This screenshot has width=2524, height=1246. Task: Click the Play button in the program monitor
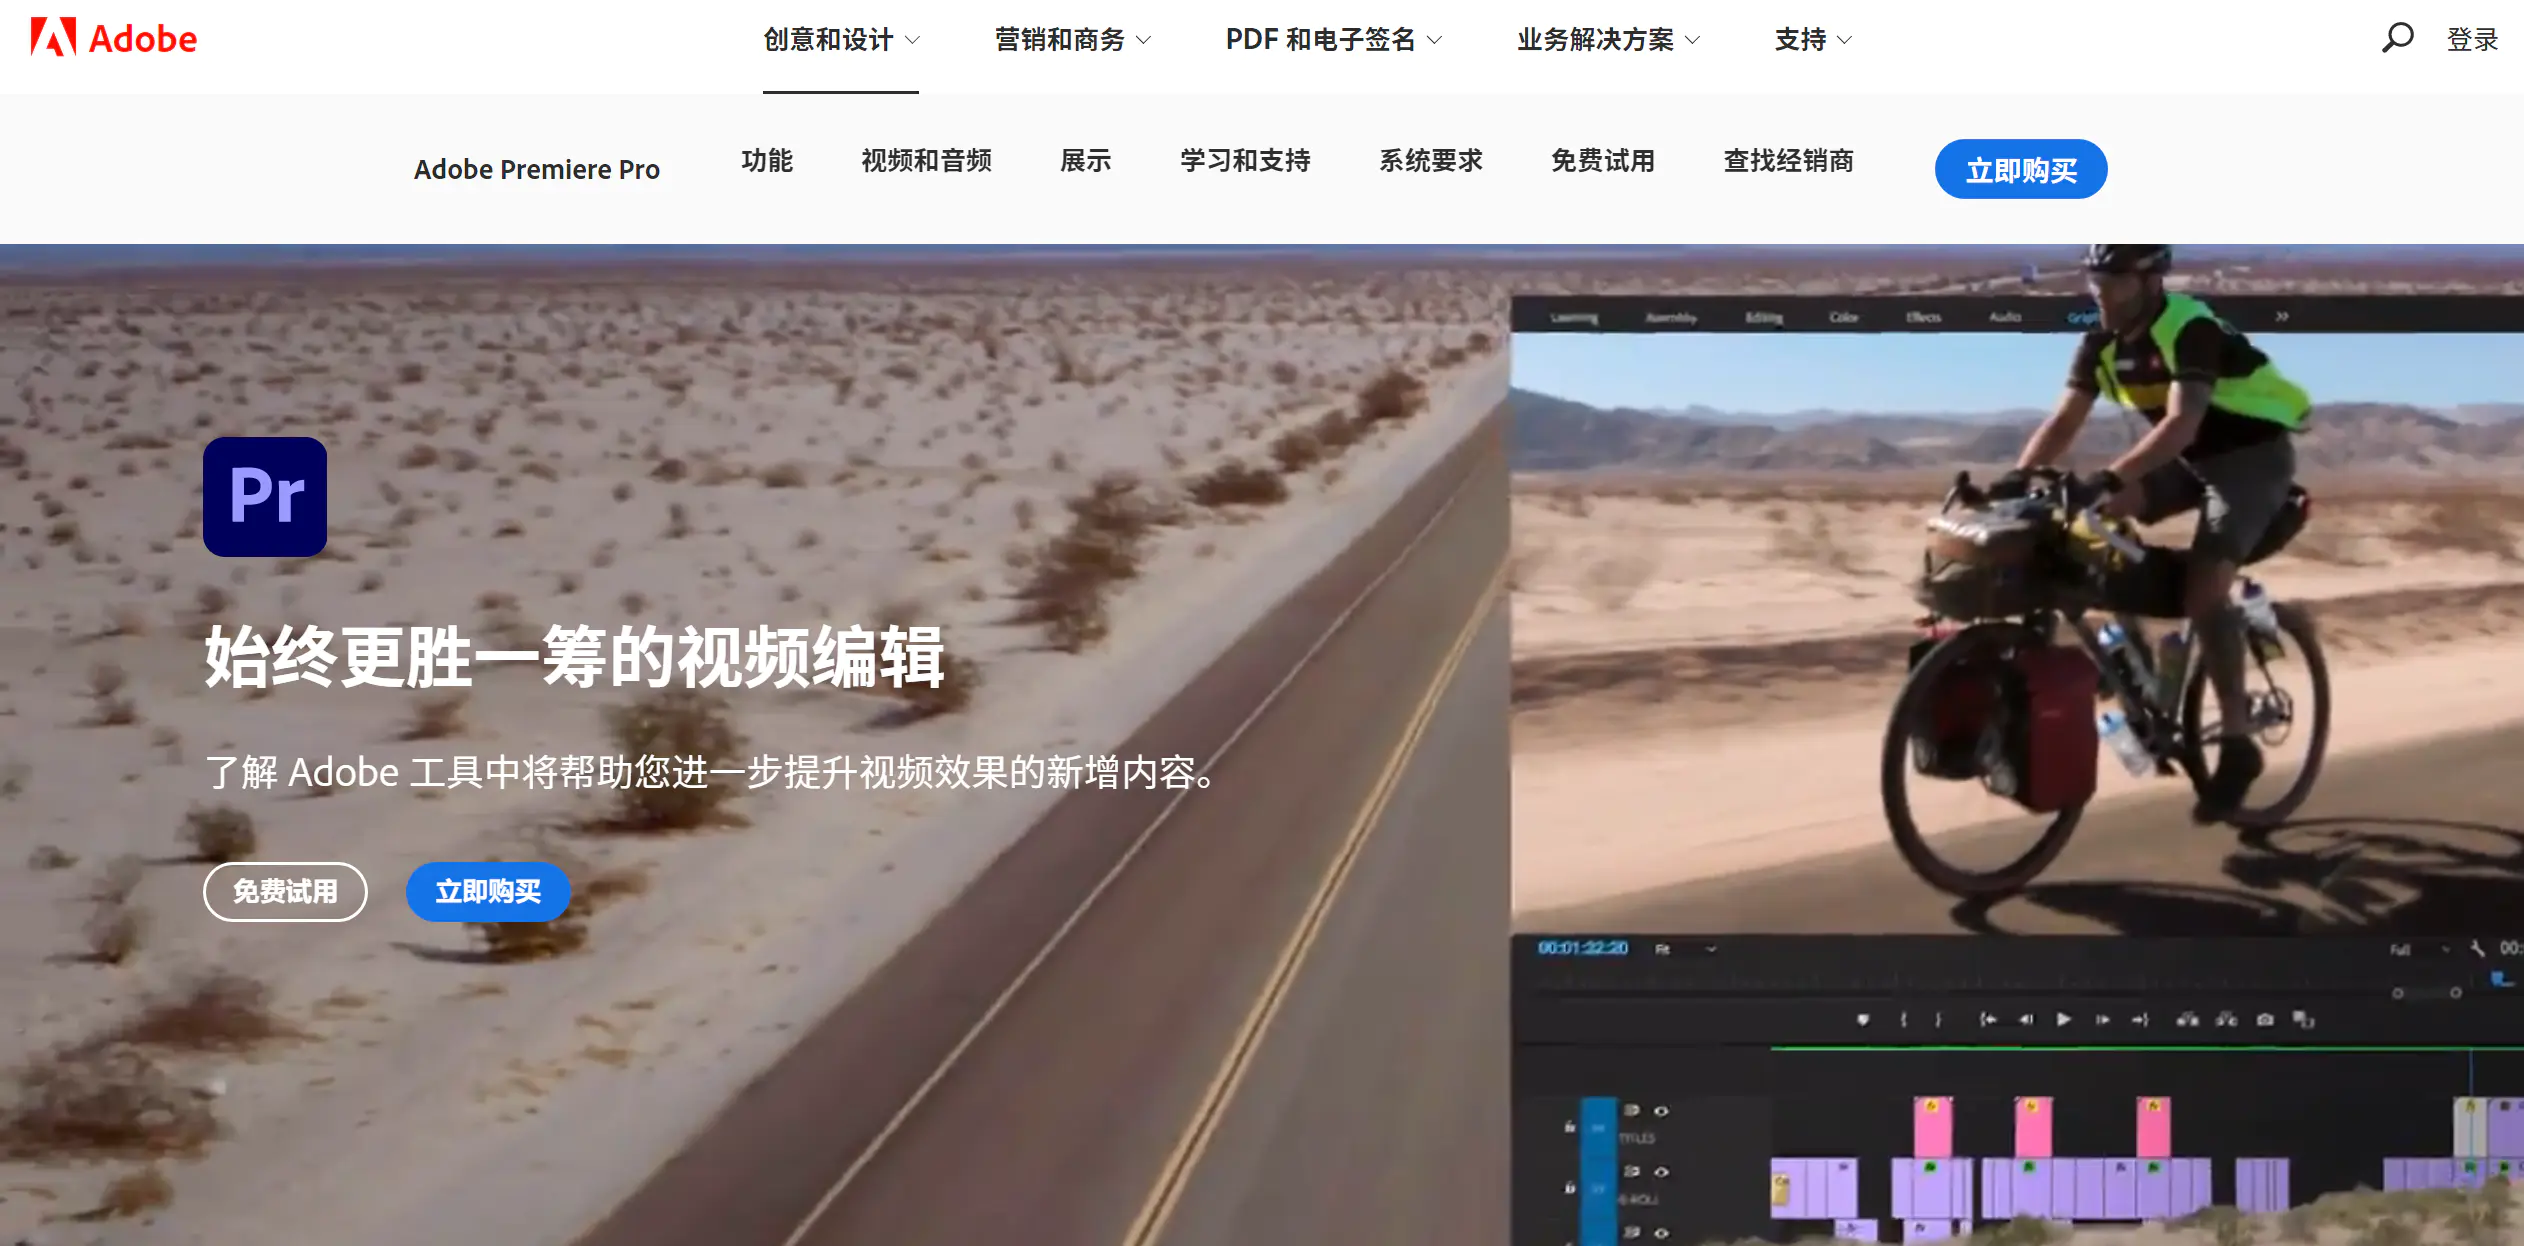tap(2063, 1019)
